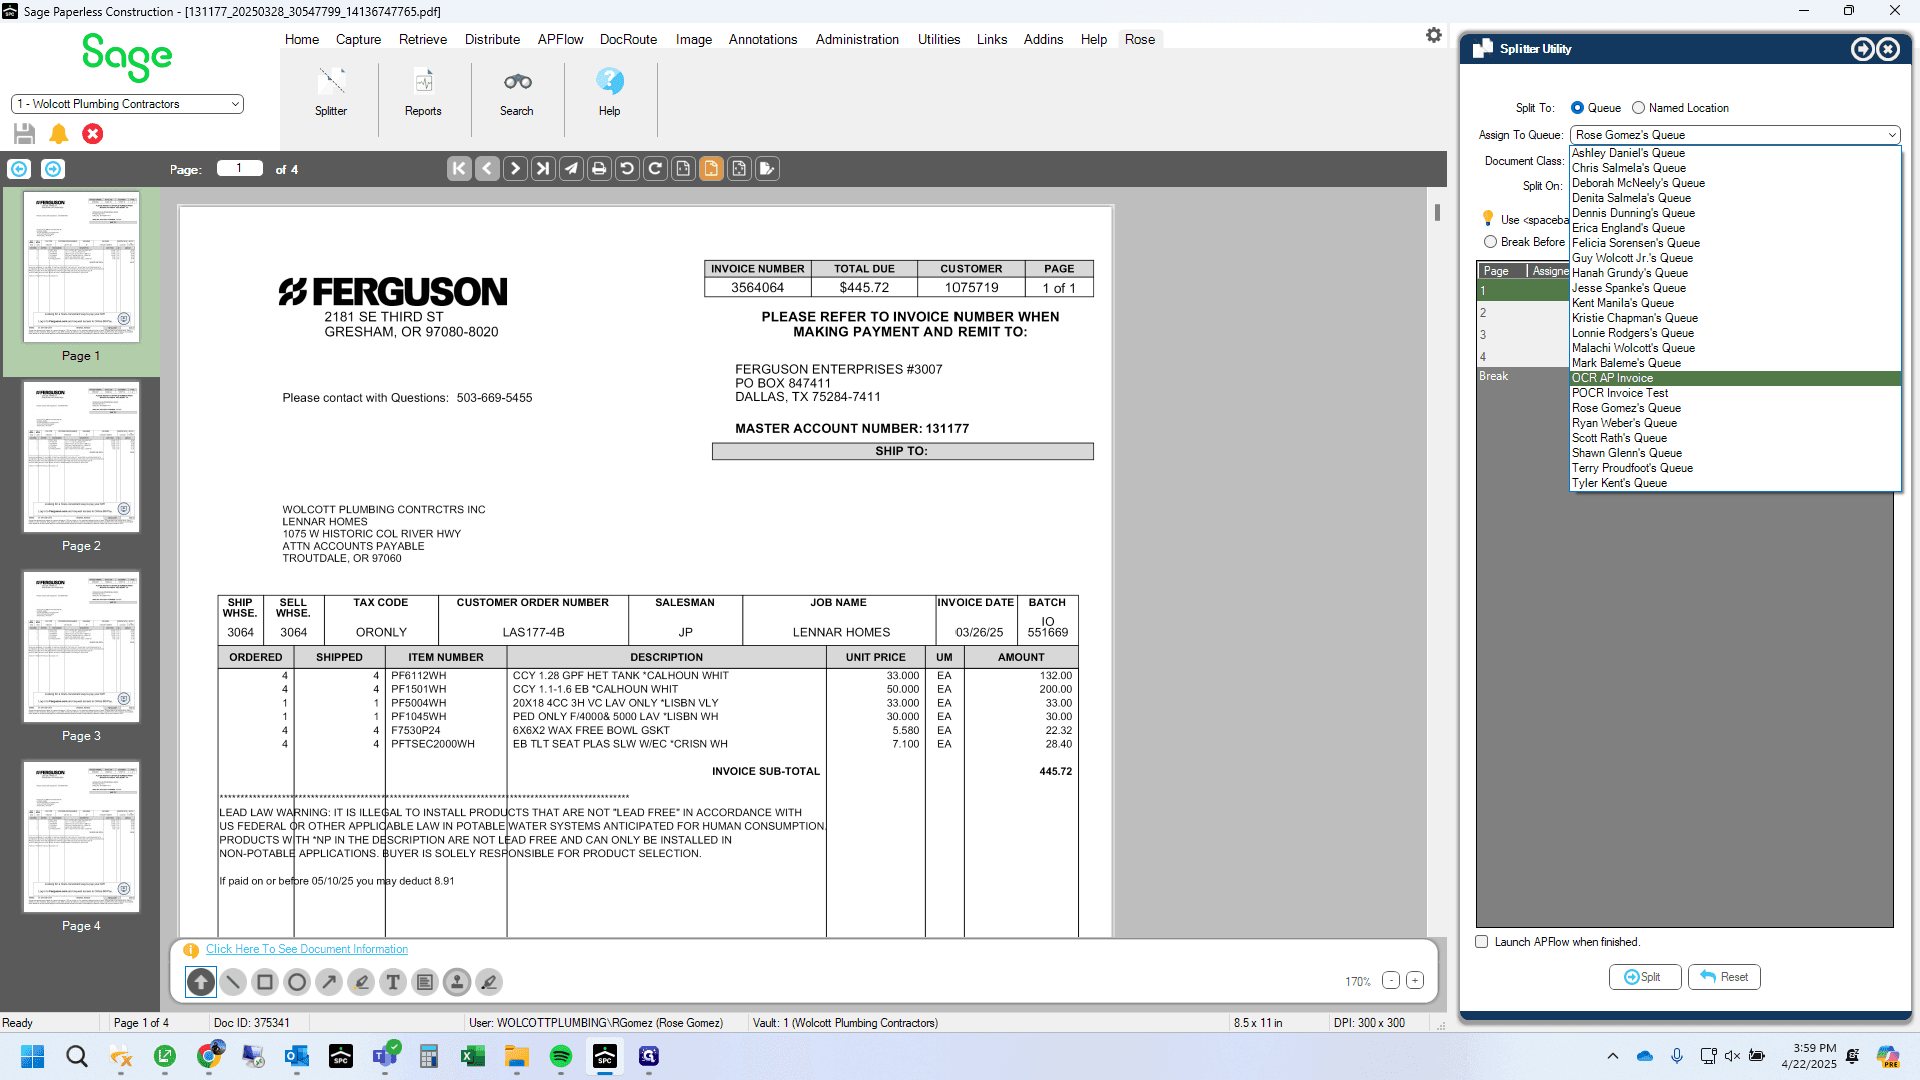Open the Annotations menu
This screenshot has height=1080, width=1920.
[763, 39]
